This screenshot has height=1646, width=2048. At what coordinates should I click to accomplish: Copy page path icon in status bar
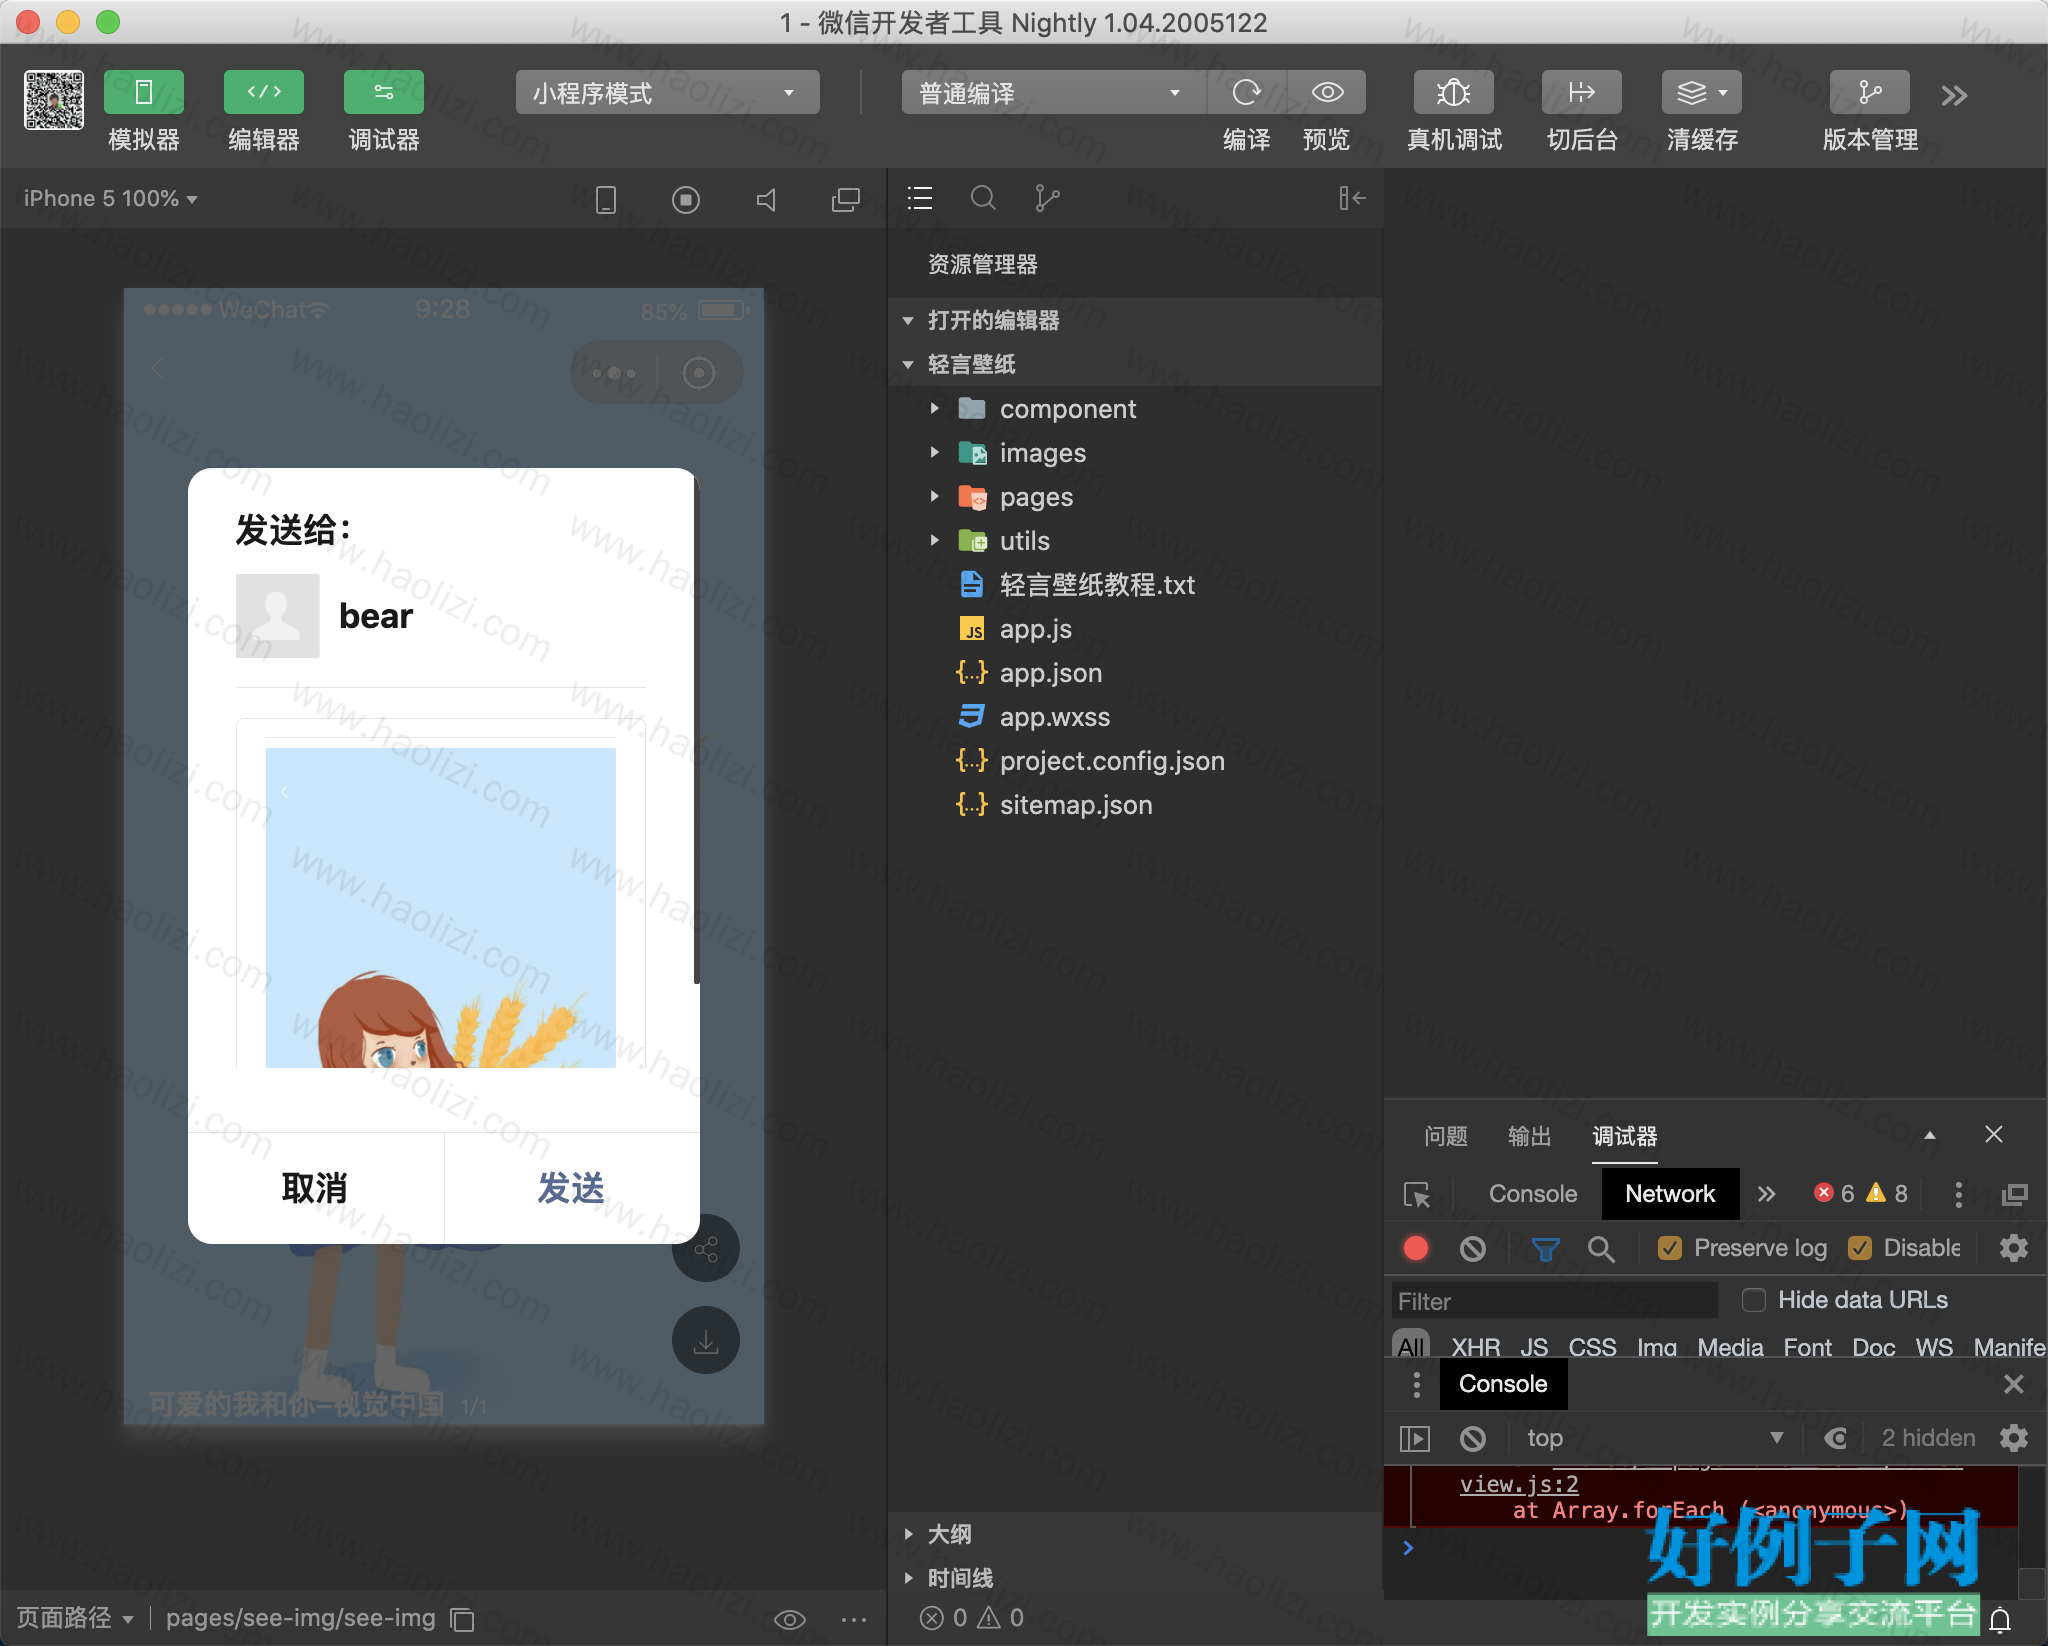462,1618
